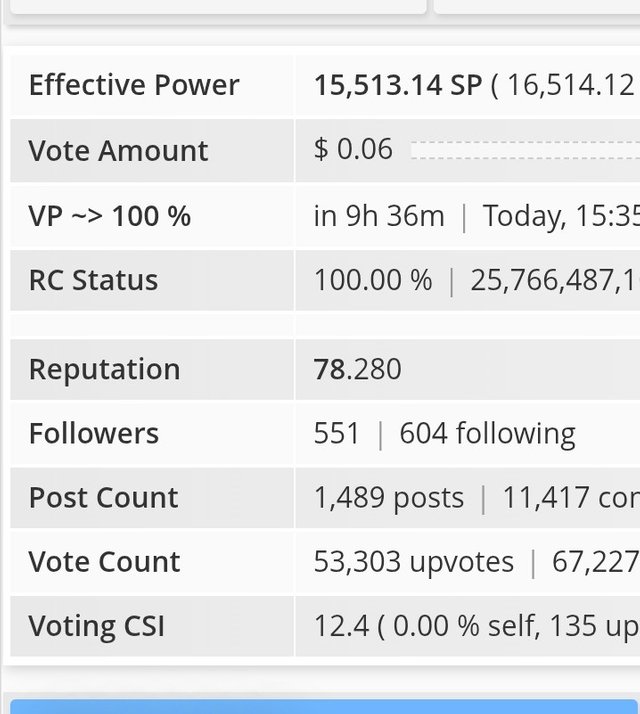Click the dashed vote amount bar
This screenshot has height=714, width=640.
pos(525,150)
